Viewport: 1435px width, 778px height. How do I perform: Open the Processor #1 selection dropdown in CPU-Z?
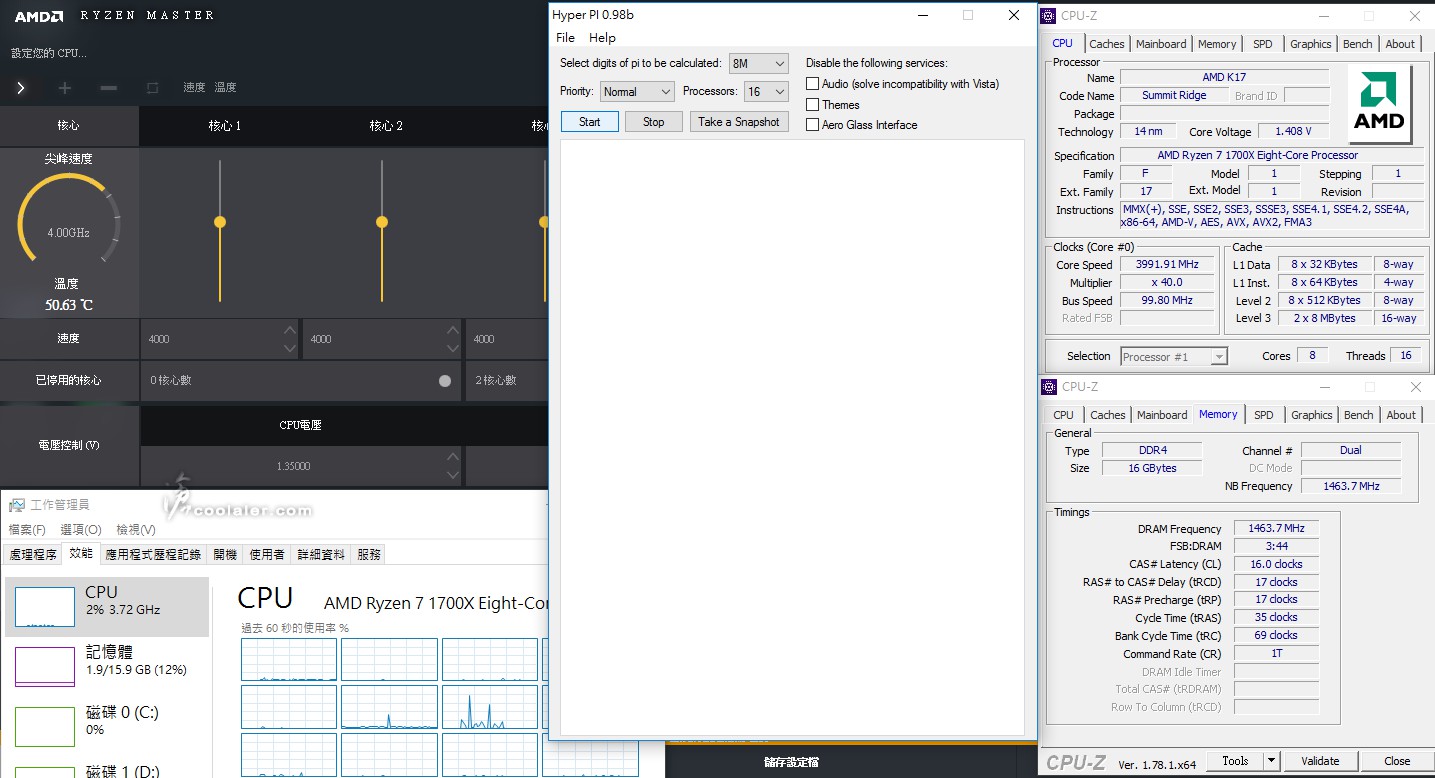click(x=1174, y=357)
